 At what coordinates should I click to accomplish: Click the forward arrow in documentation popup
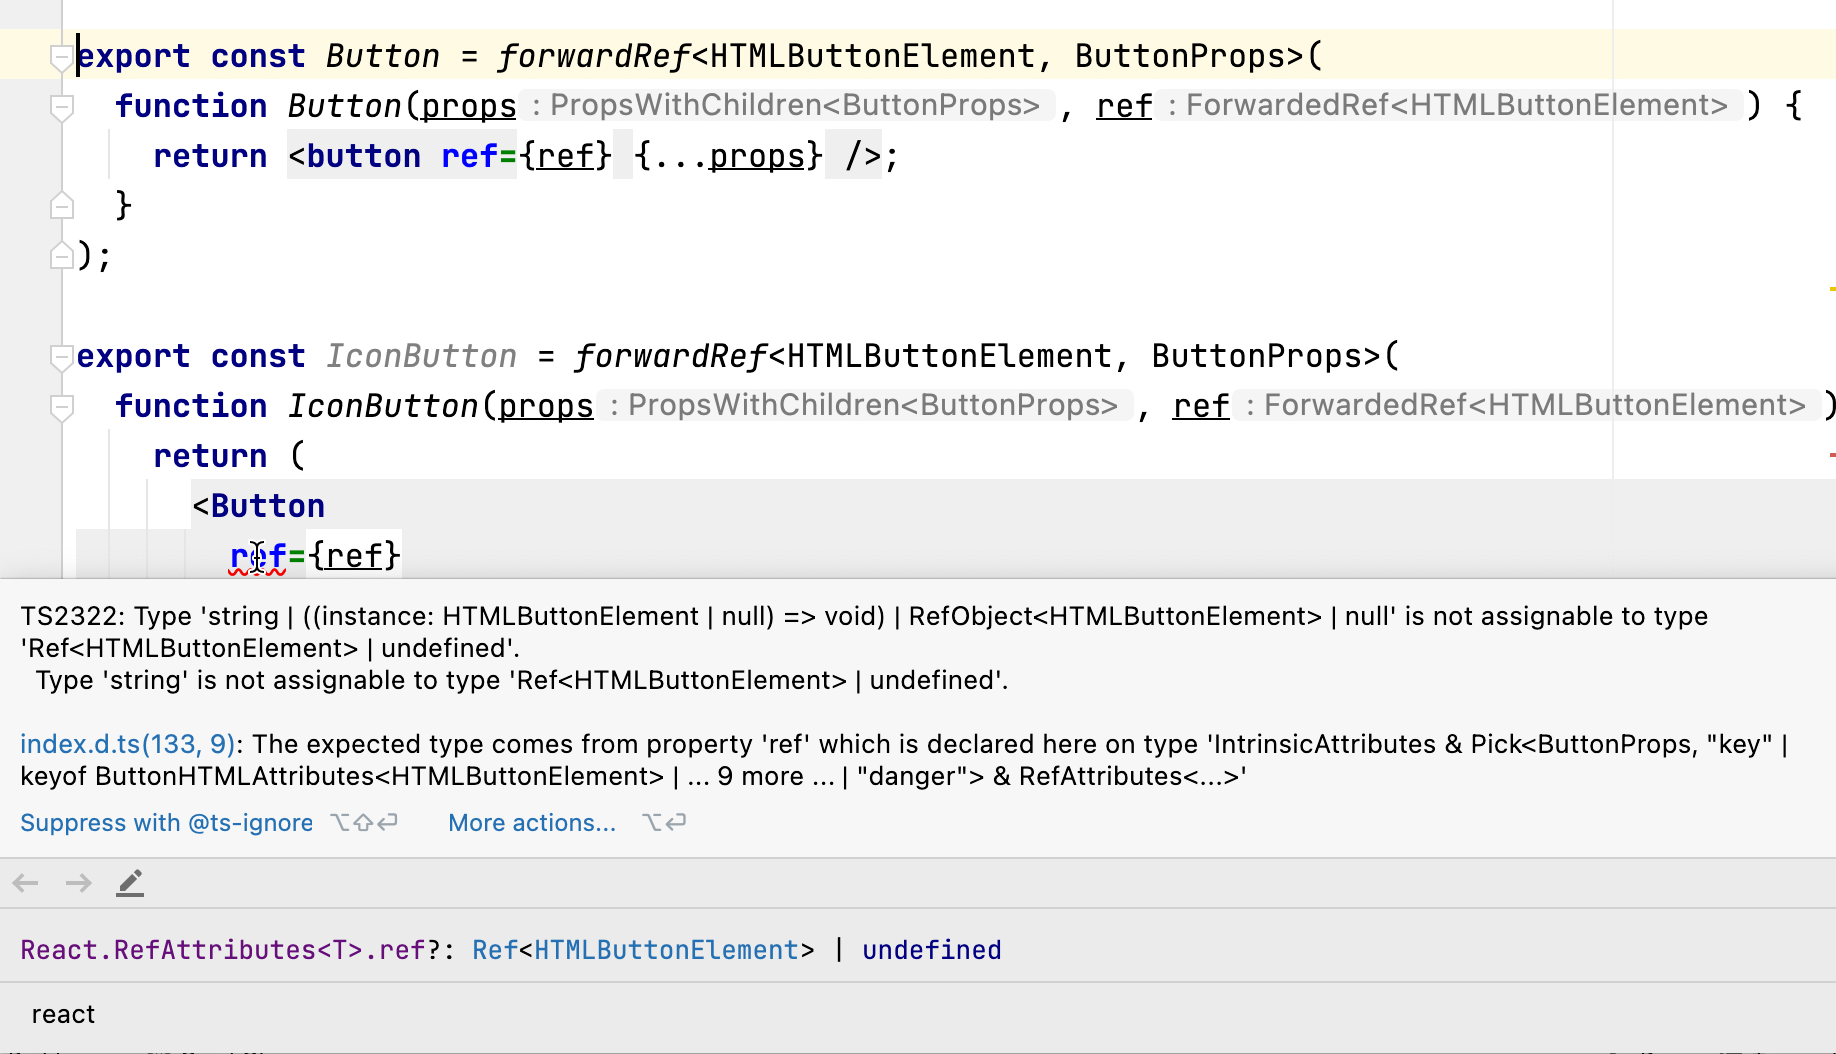(x=78, y=883)
